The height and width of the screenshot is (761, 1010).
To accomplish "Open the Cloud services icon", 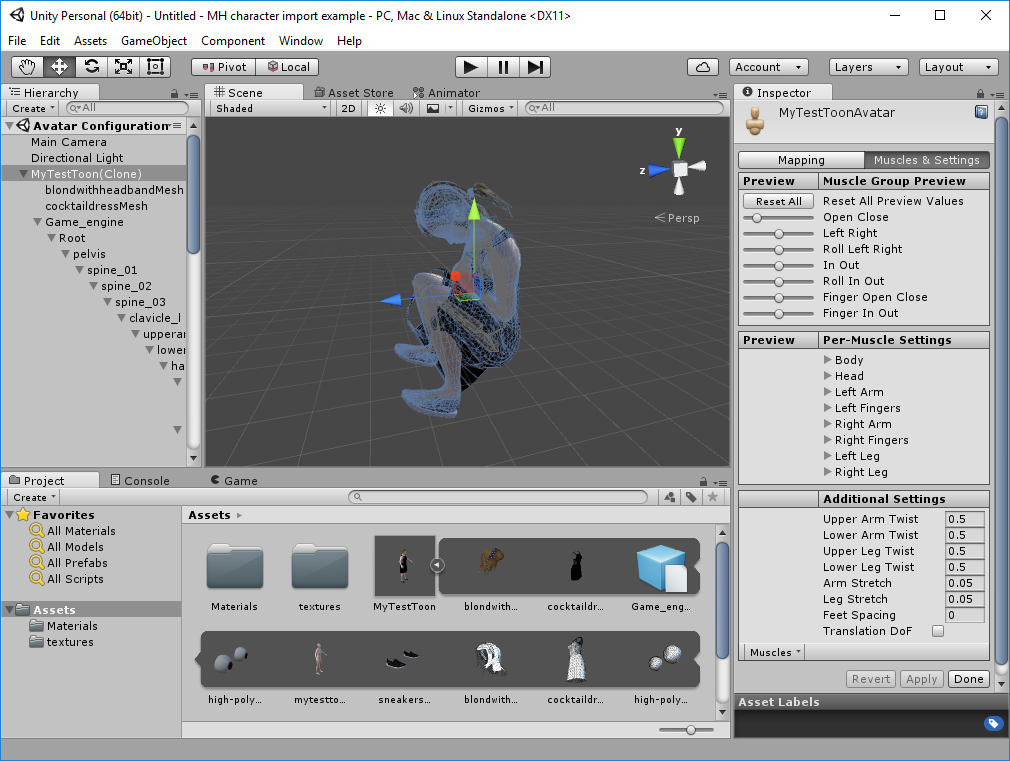I will click(703, 67).
